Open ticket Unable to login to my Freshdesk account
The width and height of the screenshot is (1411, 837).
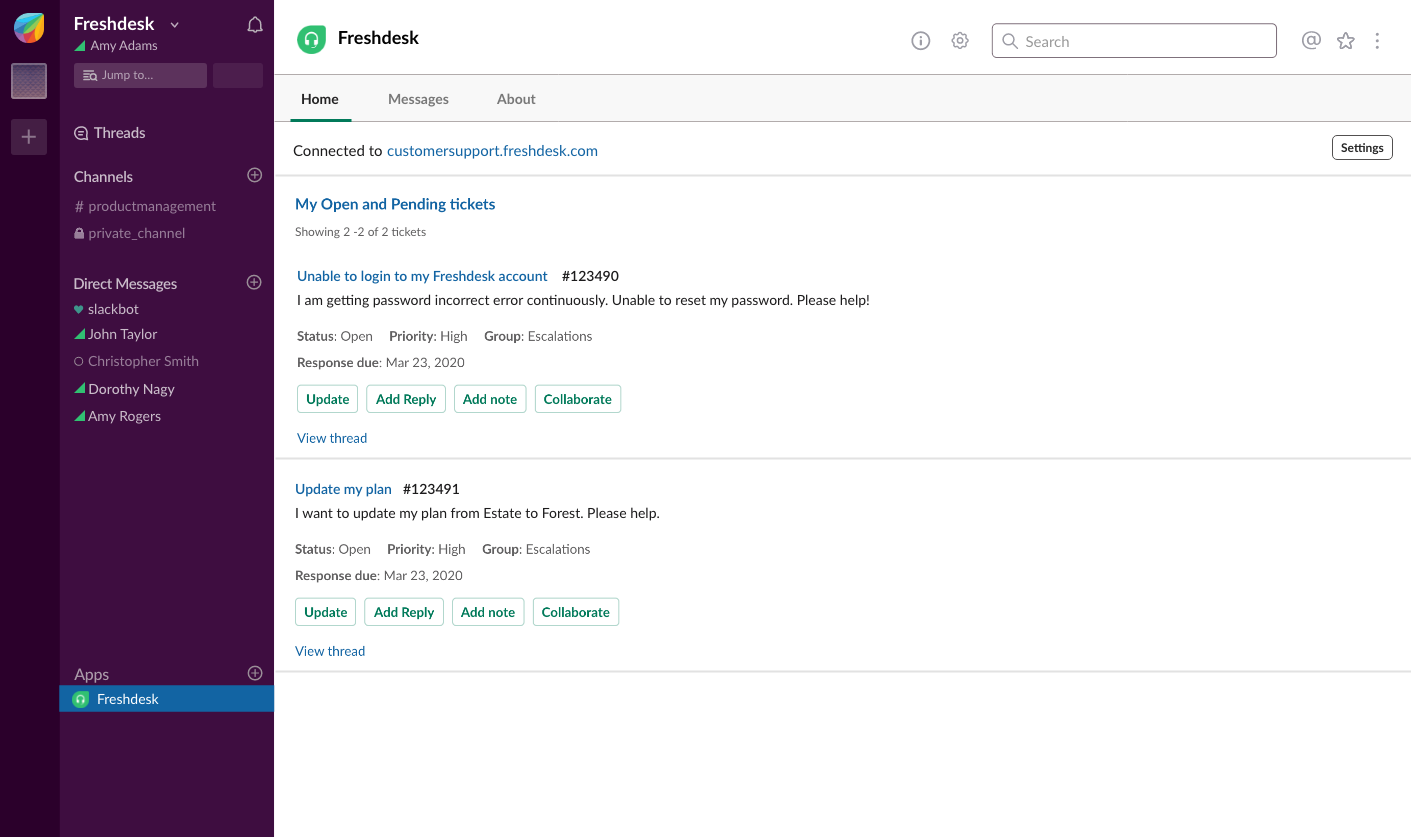422,276
